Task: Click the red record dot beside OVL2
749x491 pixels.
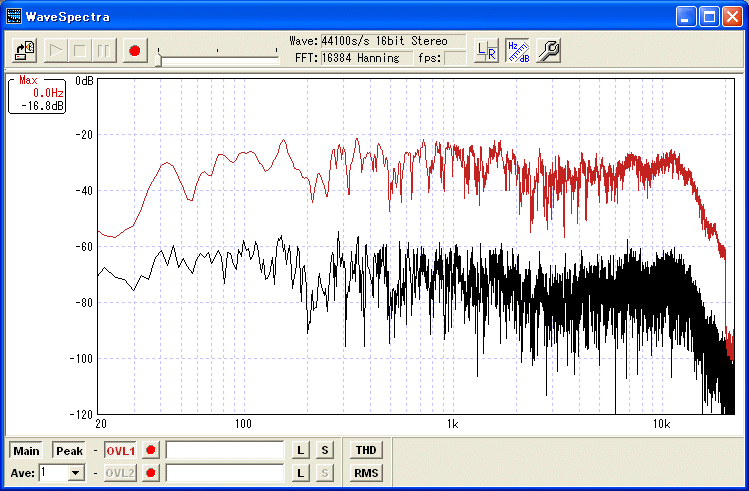Action: coord(151,473)
